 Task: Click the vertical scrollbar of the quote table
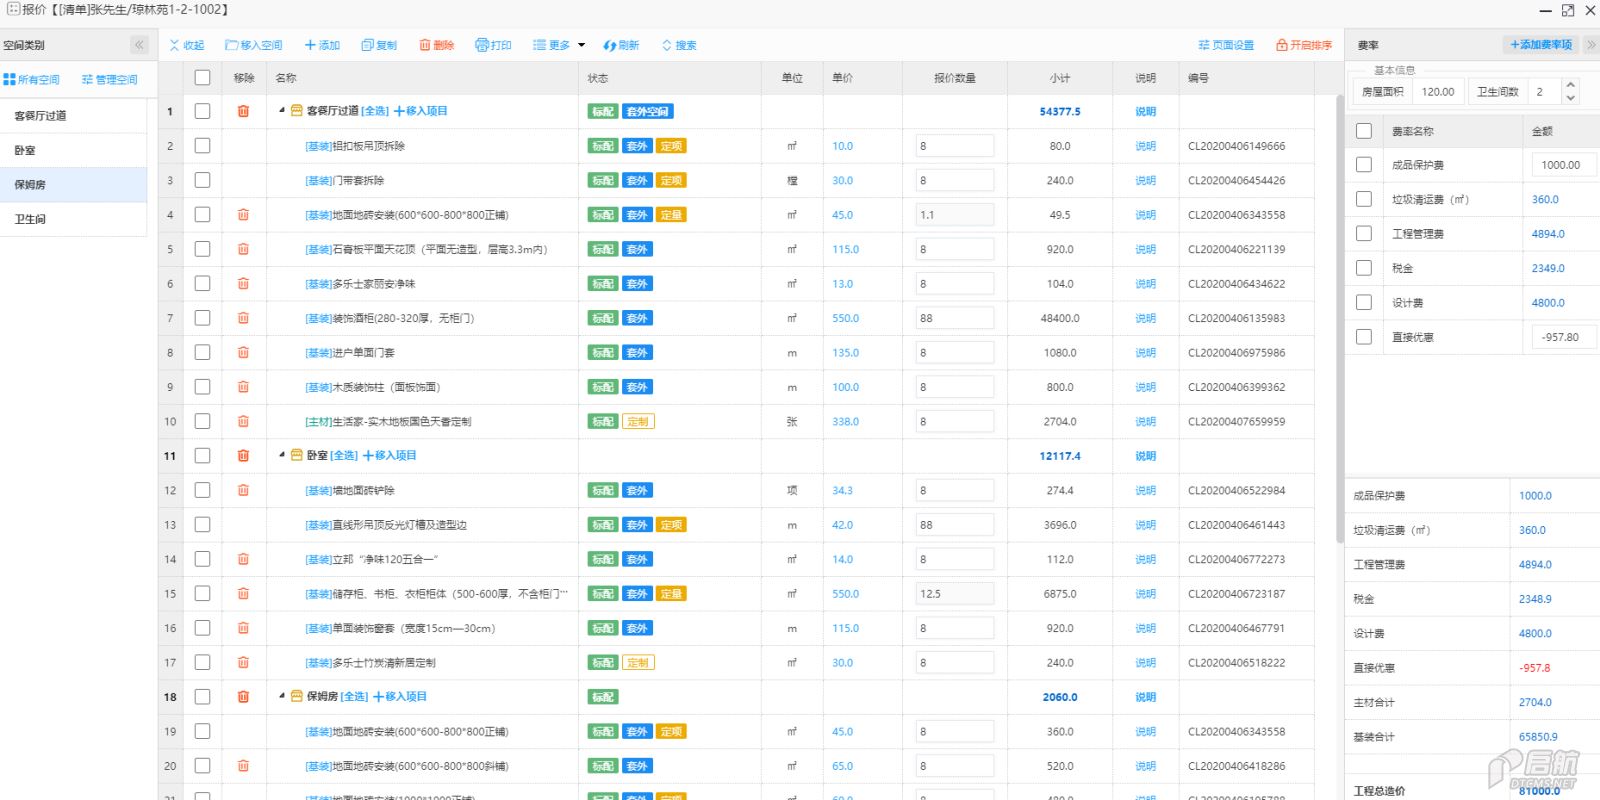(1339, 320)
